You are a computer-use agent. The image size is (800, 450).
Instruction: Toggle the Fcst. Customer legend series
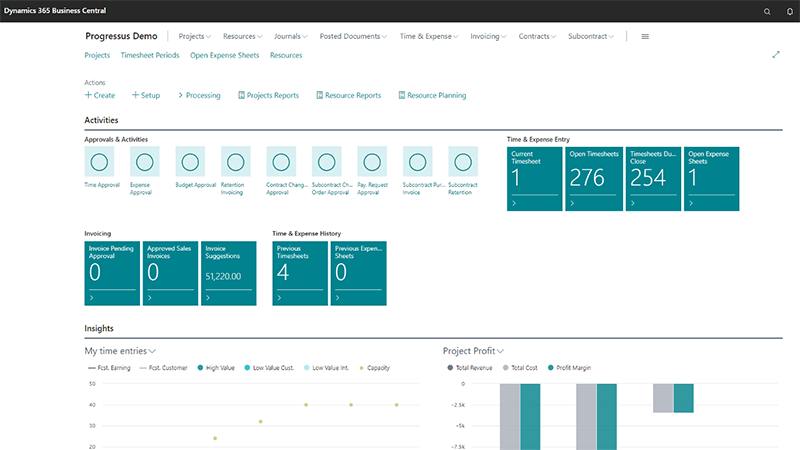click(163, 368)
